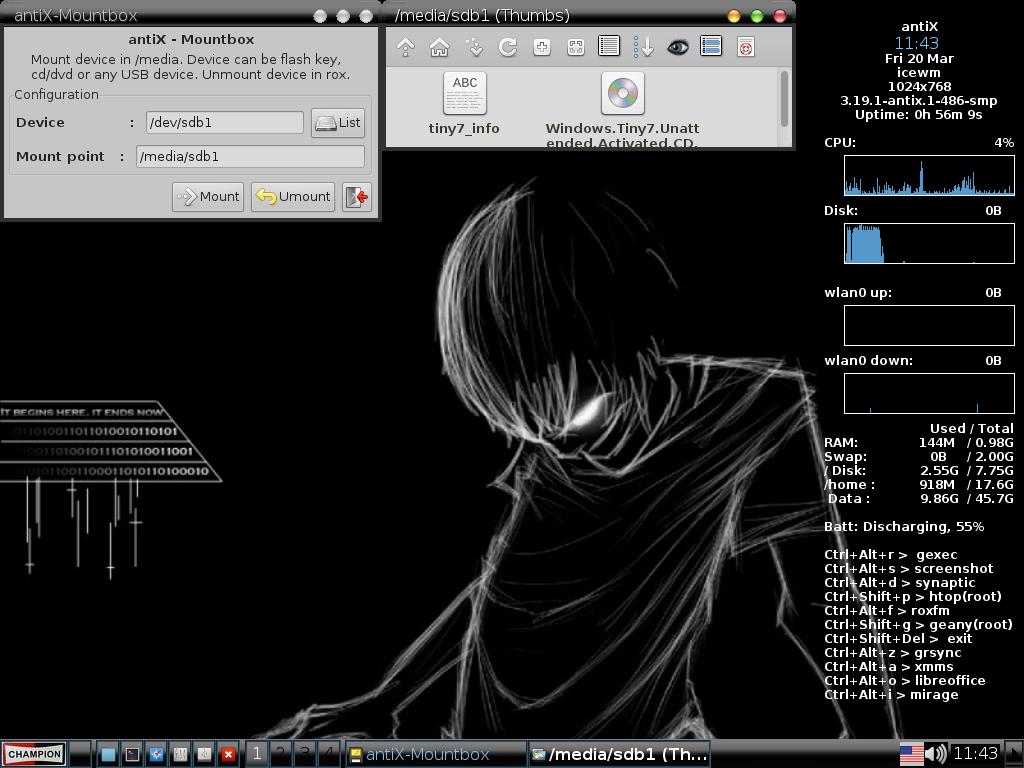Screen dimensions: 1024x768
Task: Open the ROX help lifebuoy icon
Action: (x=745, y=47)
